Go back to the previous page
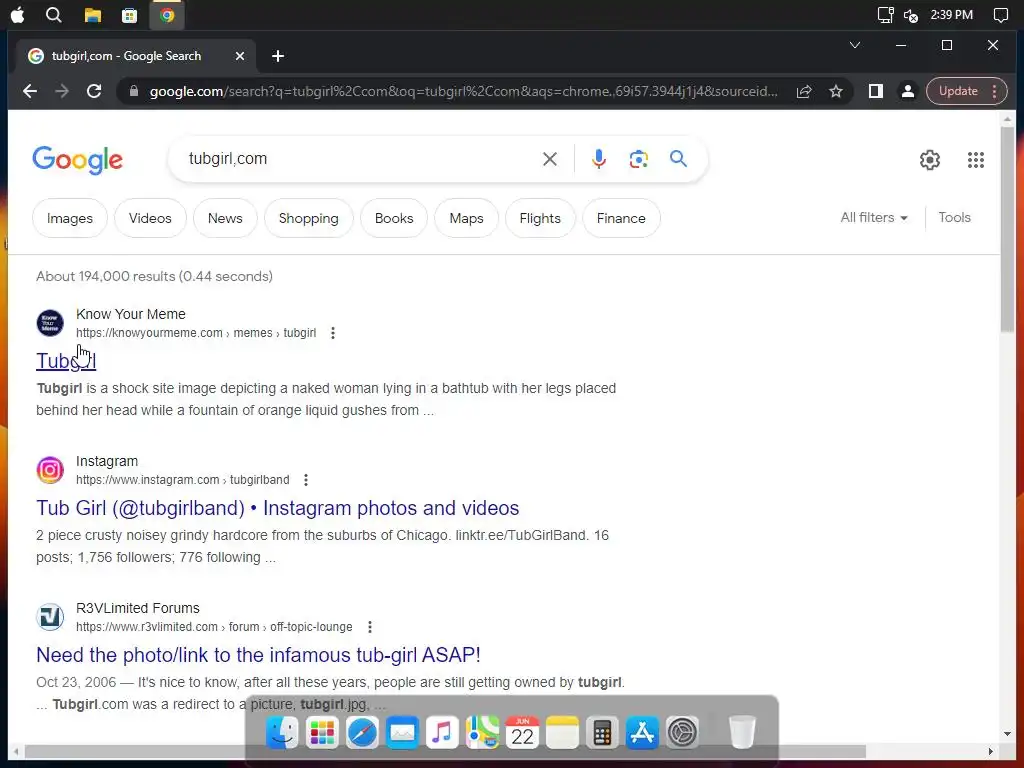This screenshot has width=1024, height=768. tap(30, 91)
